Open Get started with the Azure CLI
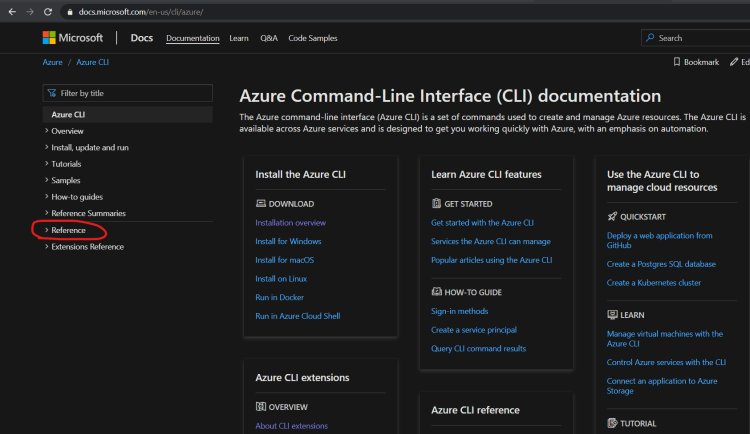The height and width of the screenshot is (434, 750). [482, 223]
